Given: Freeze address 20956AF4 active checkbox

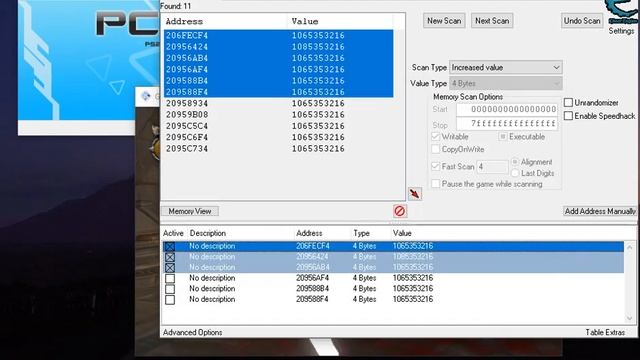Looking at the screenshot, I should 170,278.
